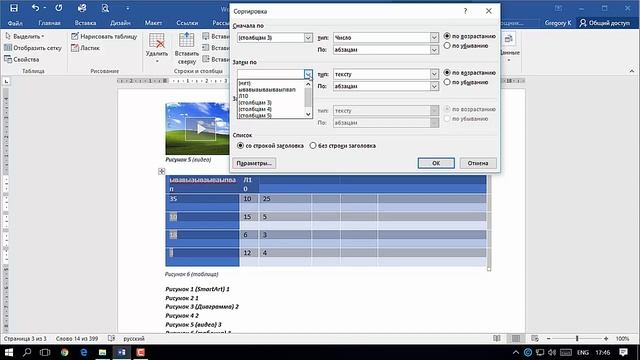
Task: Select first-level по убыванию radio
Action: (x=447, y=46)
